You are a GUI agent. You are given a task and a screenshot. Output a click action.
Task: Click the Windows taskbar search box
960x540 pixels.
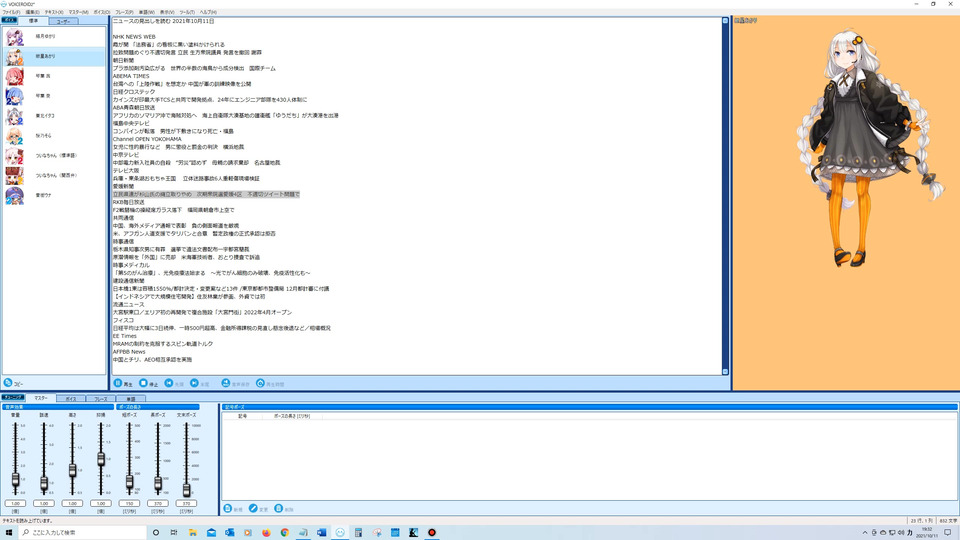tap(83, 533)
